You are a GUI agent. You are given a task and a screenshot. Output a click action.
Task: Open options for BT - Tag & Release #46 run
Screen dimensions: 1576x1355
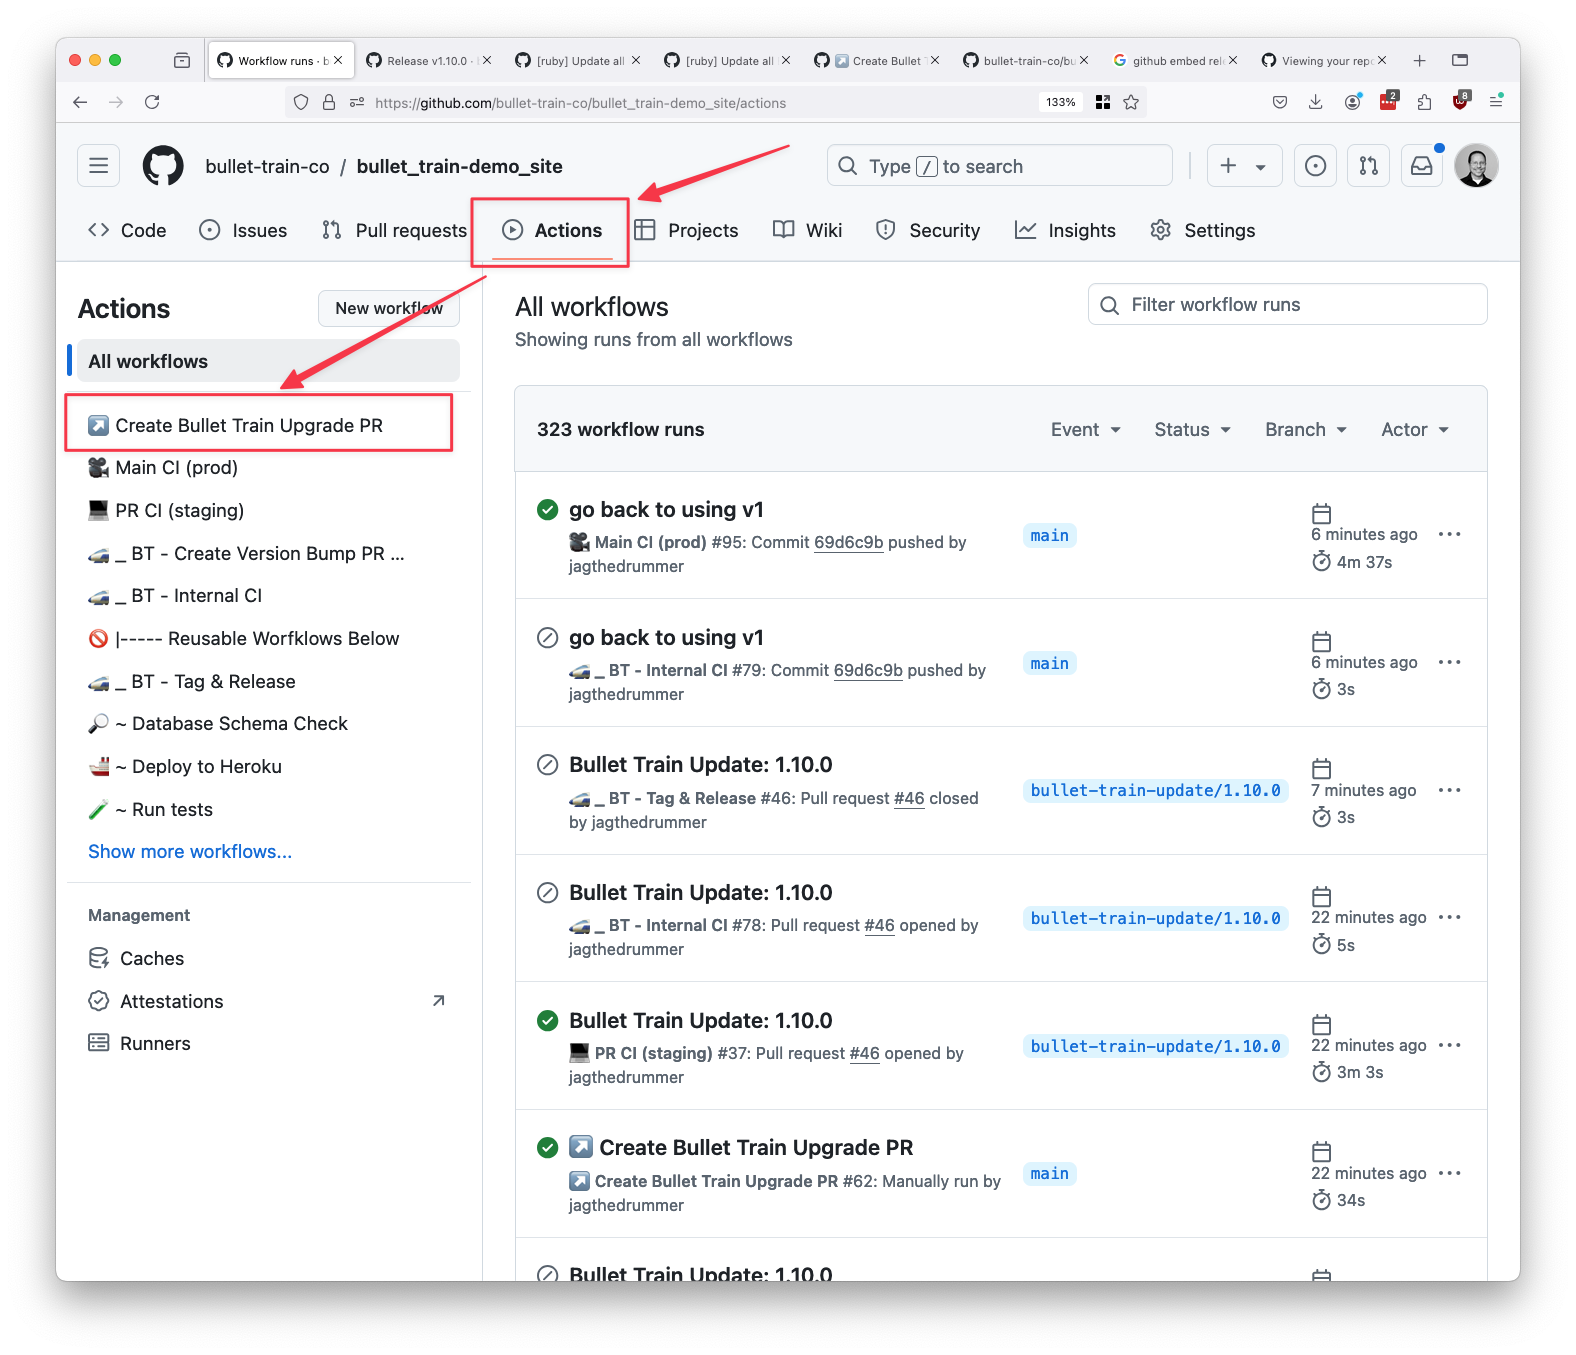(1449, 790)
